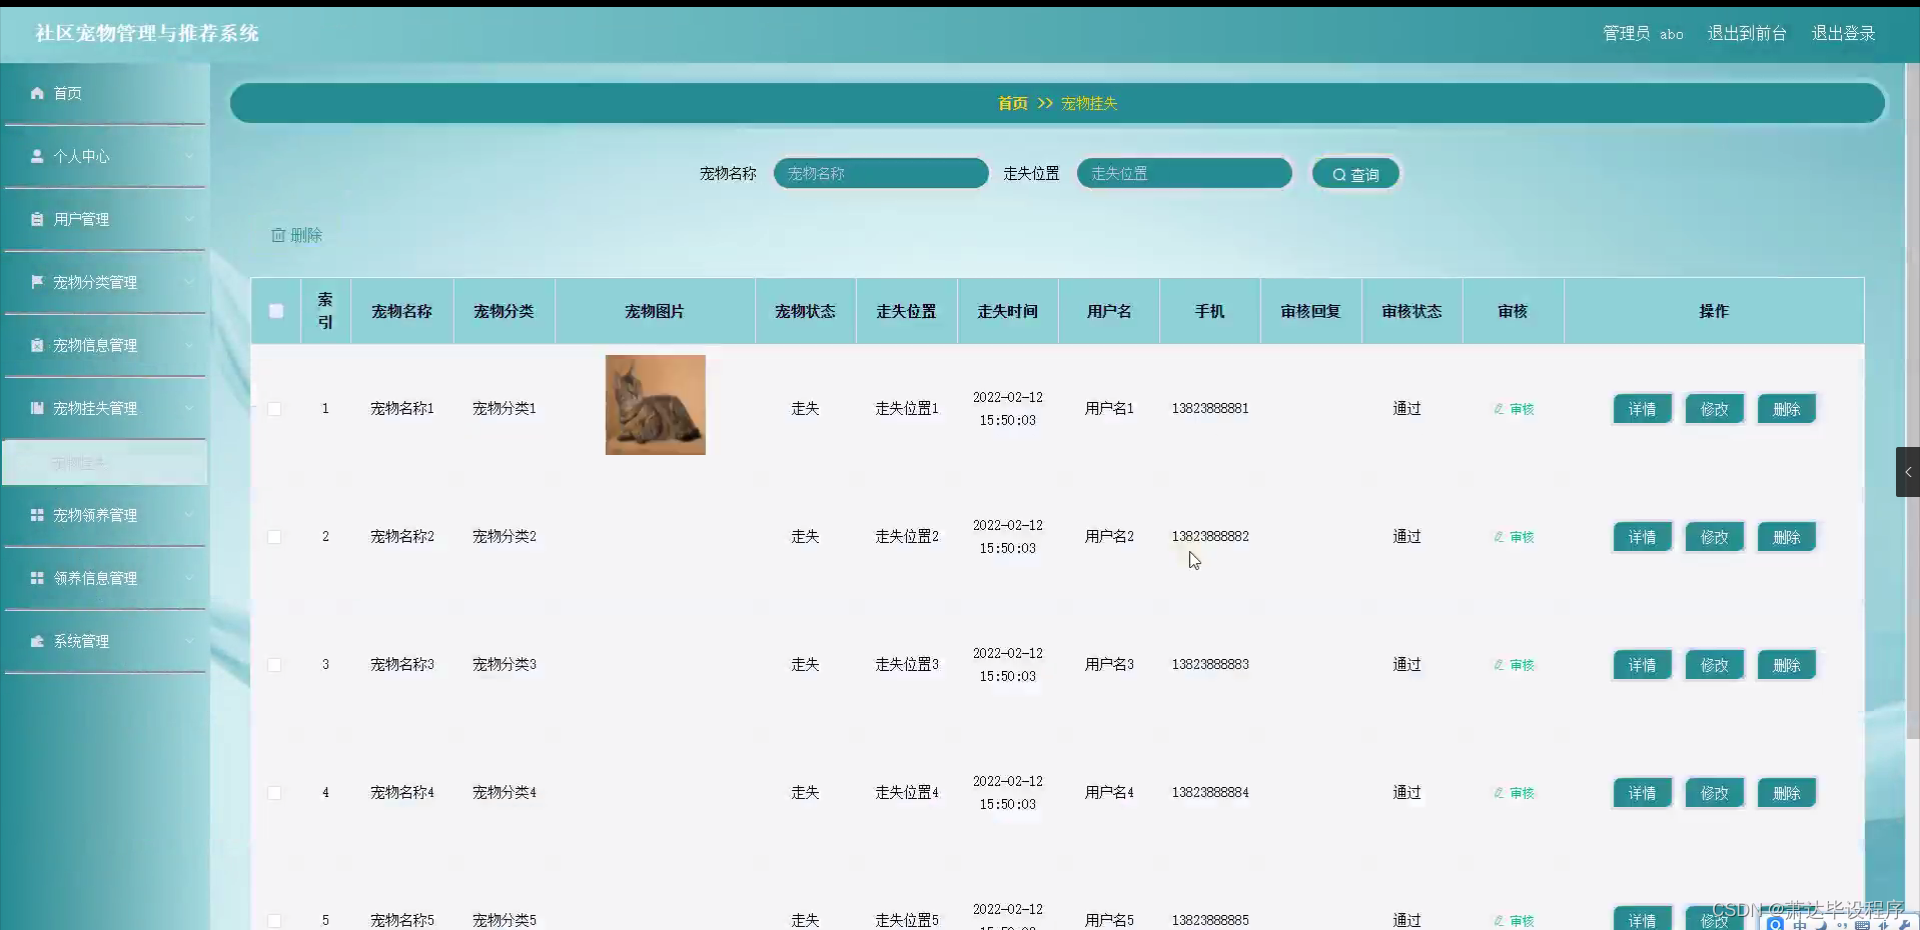Click the 审核 edit icon for row 4

[1499, 793]
